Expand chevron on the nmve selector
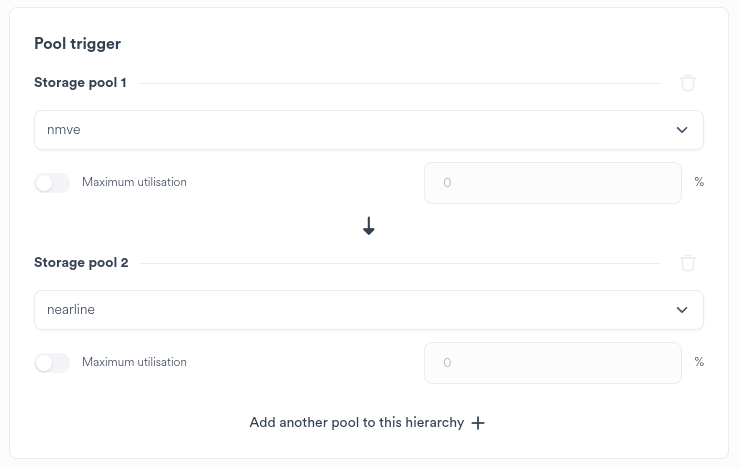 pos(682,130)
